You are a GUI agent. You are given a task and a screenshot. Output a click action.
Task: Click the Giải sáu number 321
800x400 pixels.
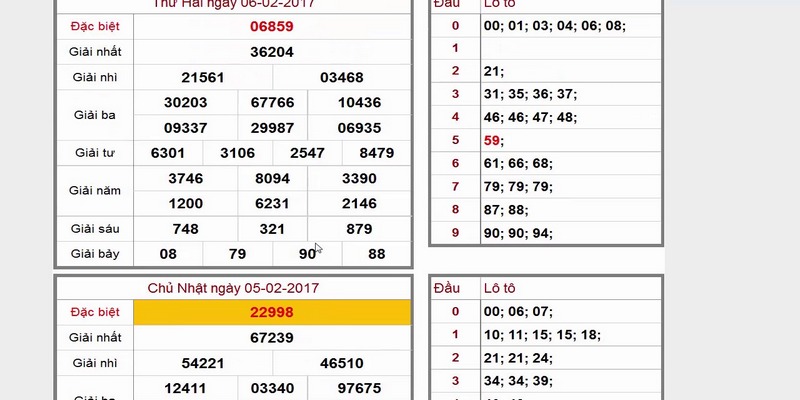click(271, 229)
